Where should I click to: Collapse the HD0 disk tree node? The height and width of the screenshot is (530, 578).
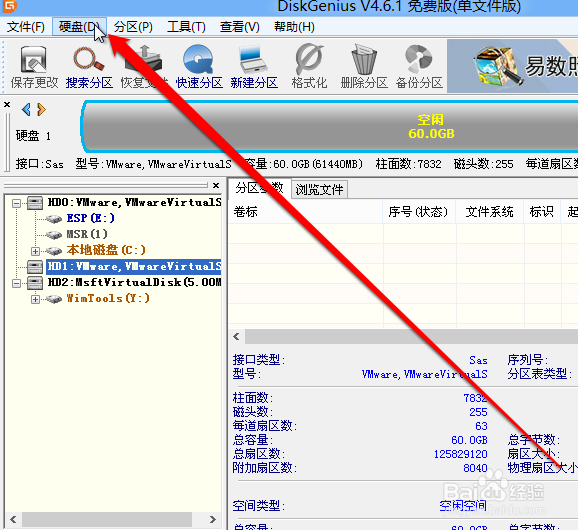coord(16,203)
